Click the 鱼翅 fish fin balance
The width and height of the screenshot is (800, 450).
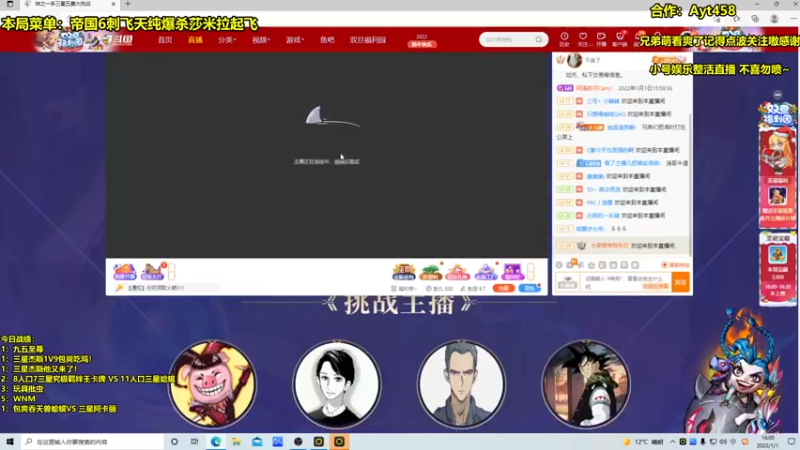(473, 289)
